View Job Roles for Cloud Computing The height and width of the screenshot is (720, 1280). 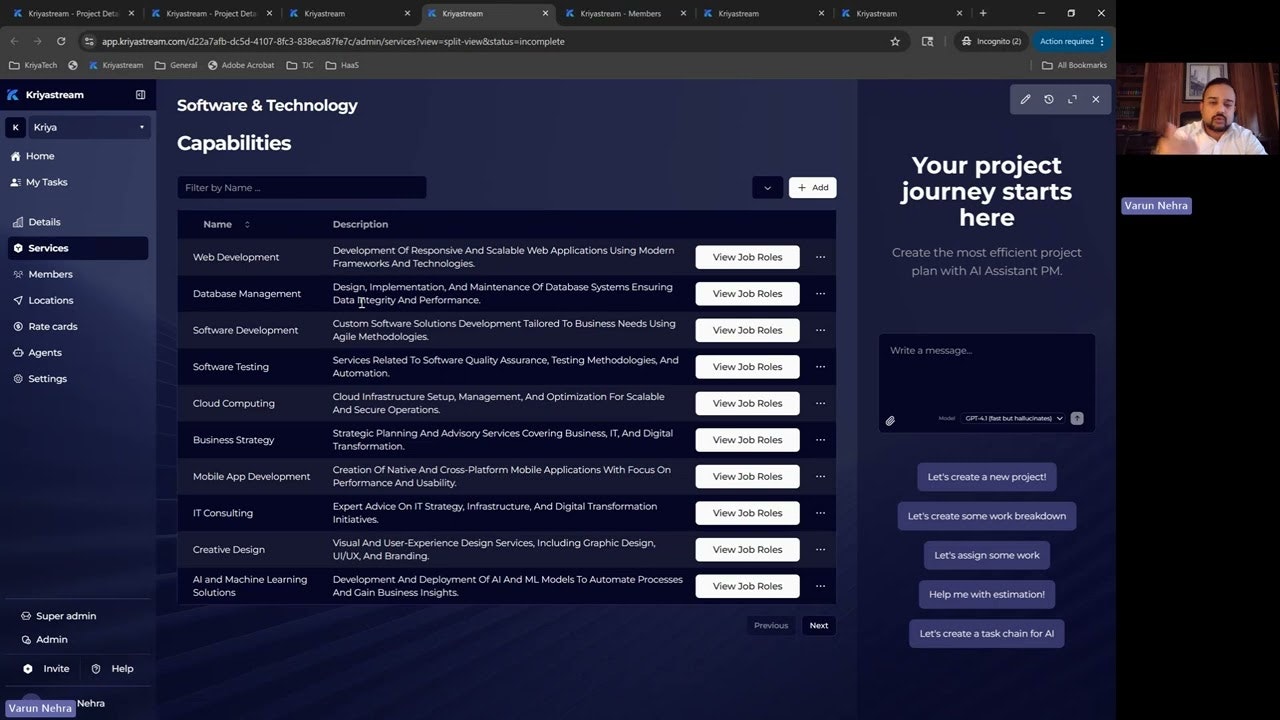[x=747, y=403]
